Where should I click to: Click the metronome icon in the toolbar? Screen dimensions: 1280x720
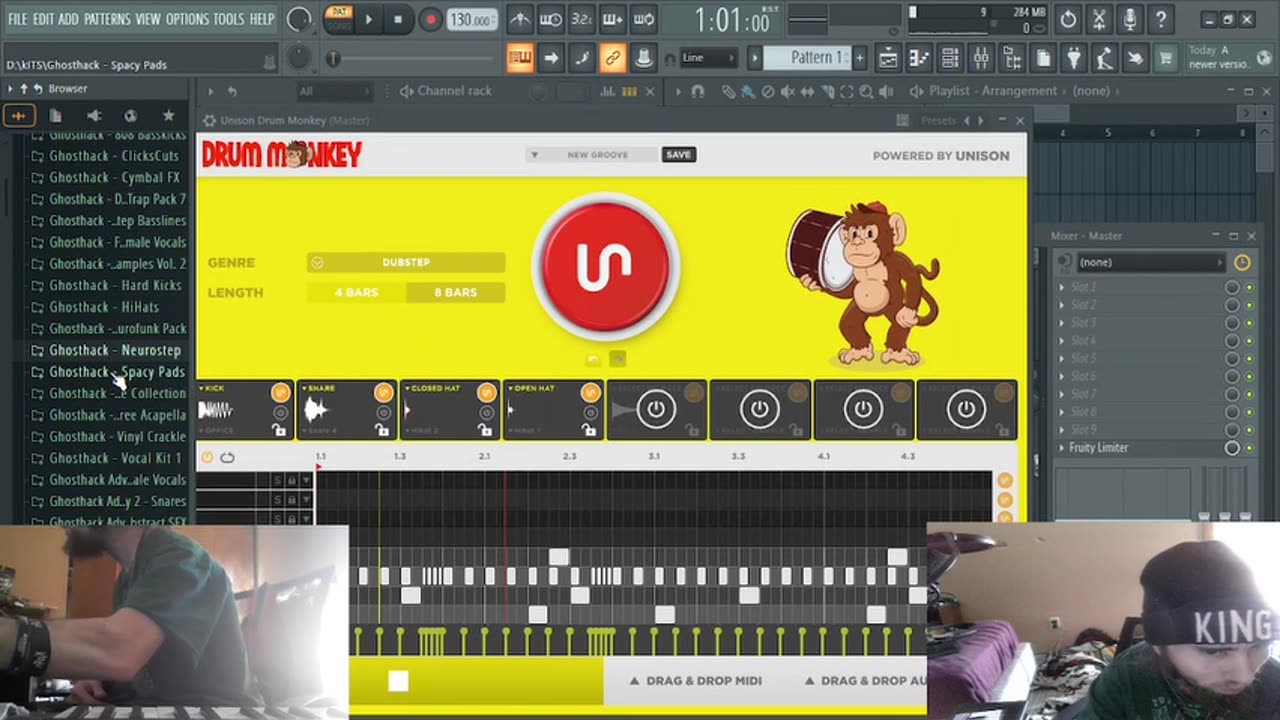[519, 19]
